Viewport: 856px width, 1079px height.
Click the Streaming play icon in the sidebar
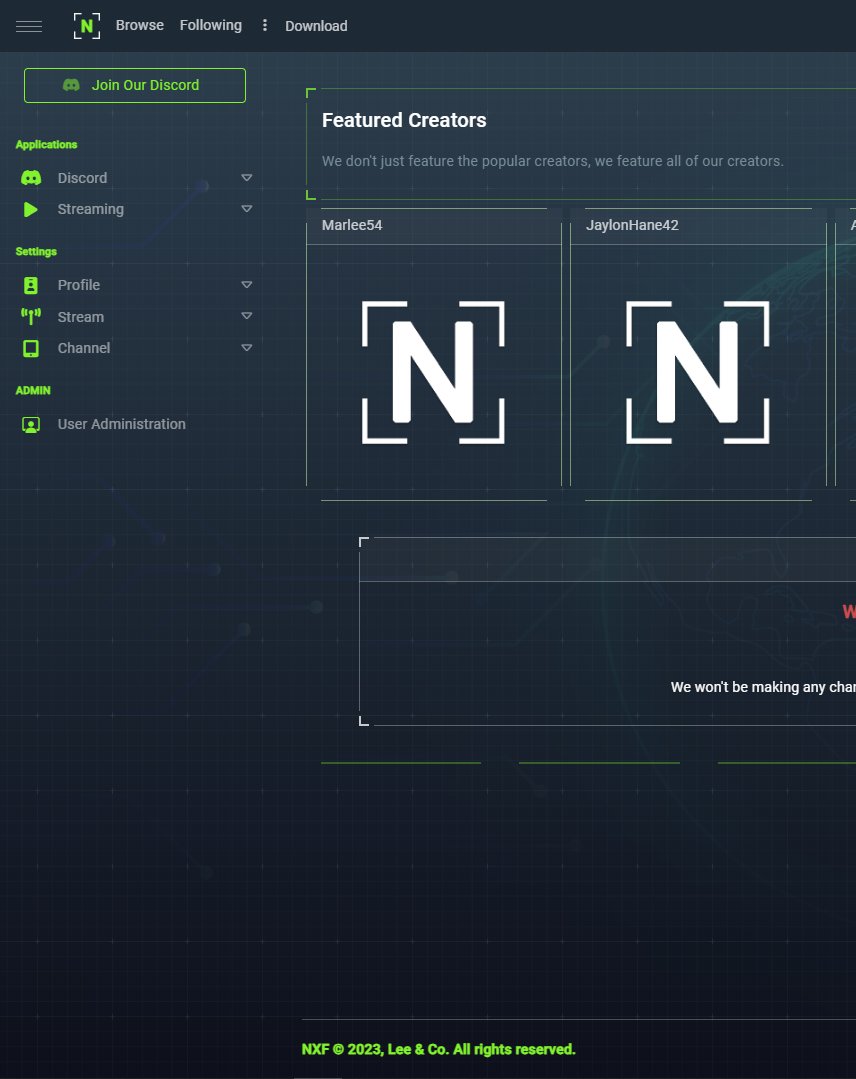point(31,209)
